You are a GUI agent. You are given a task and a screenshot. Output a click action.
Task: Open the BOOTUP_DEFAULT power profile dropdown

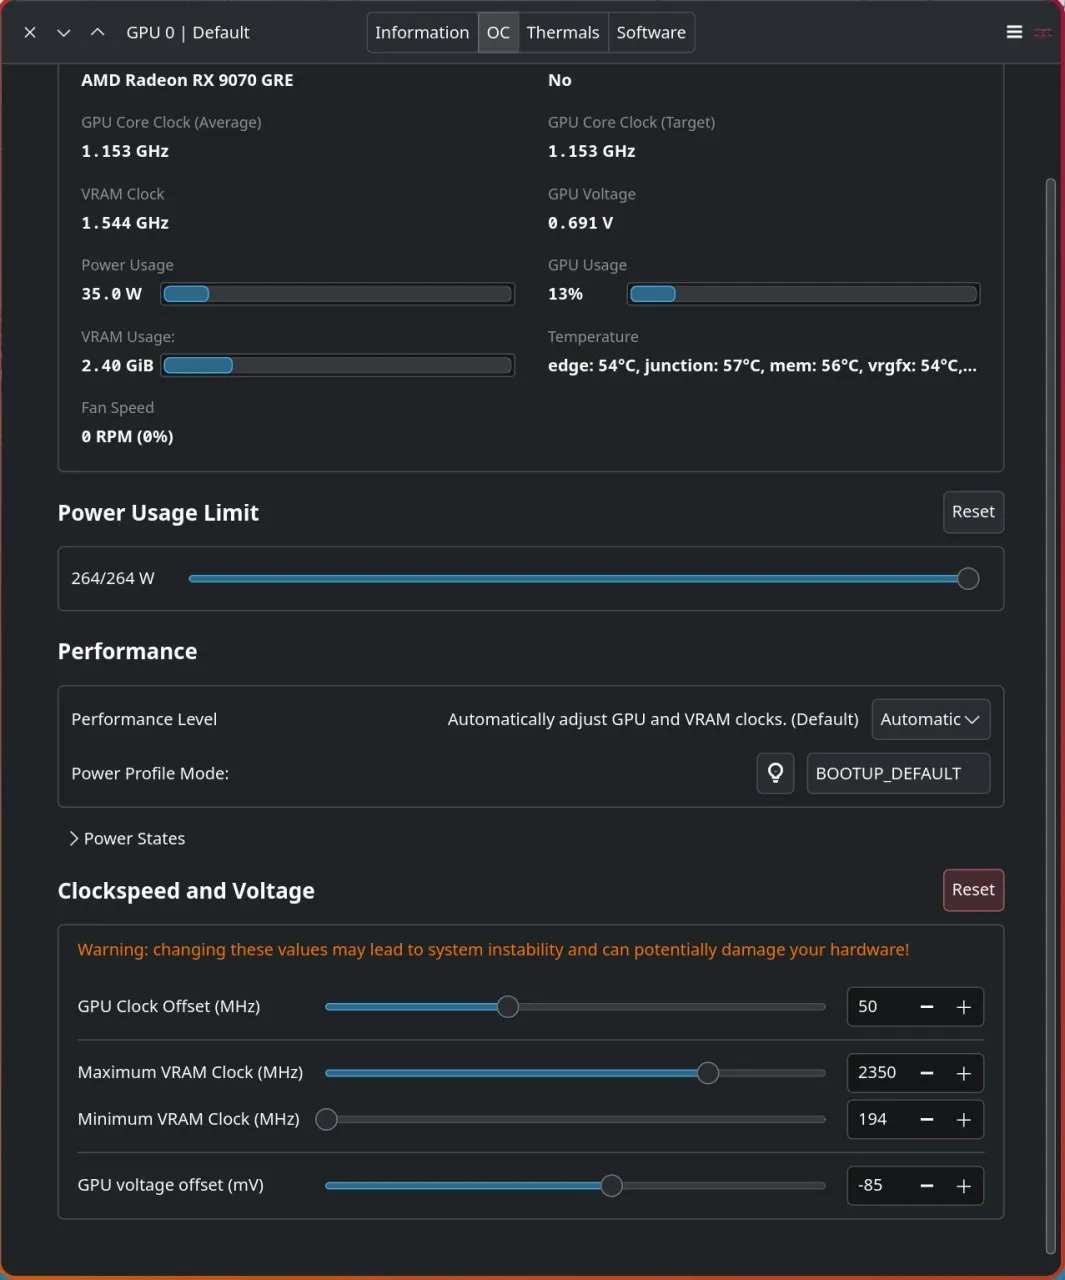pos(898,773)
